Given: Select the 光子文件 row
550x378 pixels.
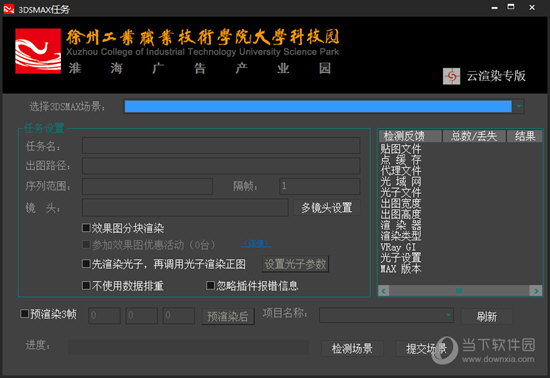Looking at the screenshot, I should pos(401,193).
